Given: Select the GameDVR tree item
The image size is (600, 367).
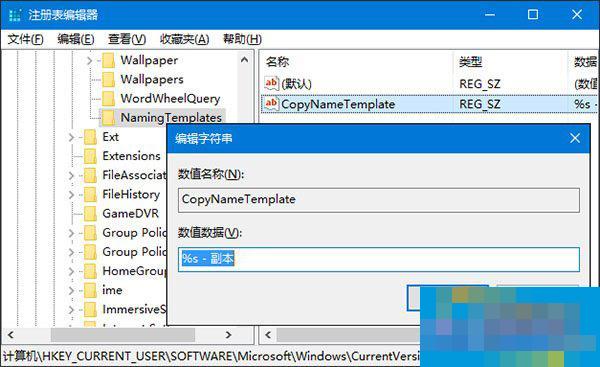Looking at the screenshot, I should point(130,214).
